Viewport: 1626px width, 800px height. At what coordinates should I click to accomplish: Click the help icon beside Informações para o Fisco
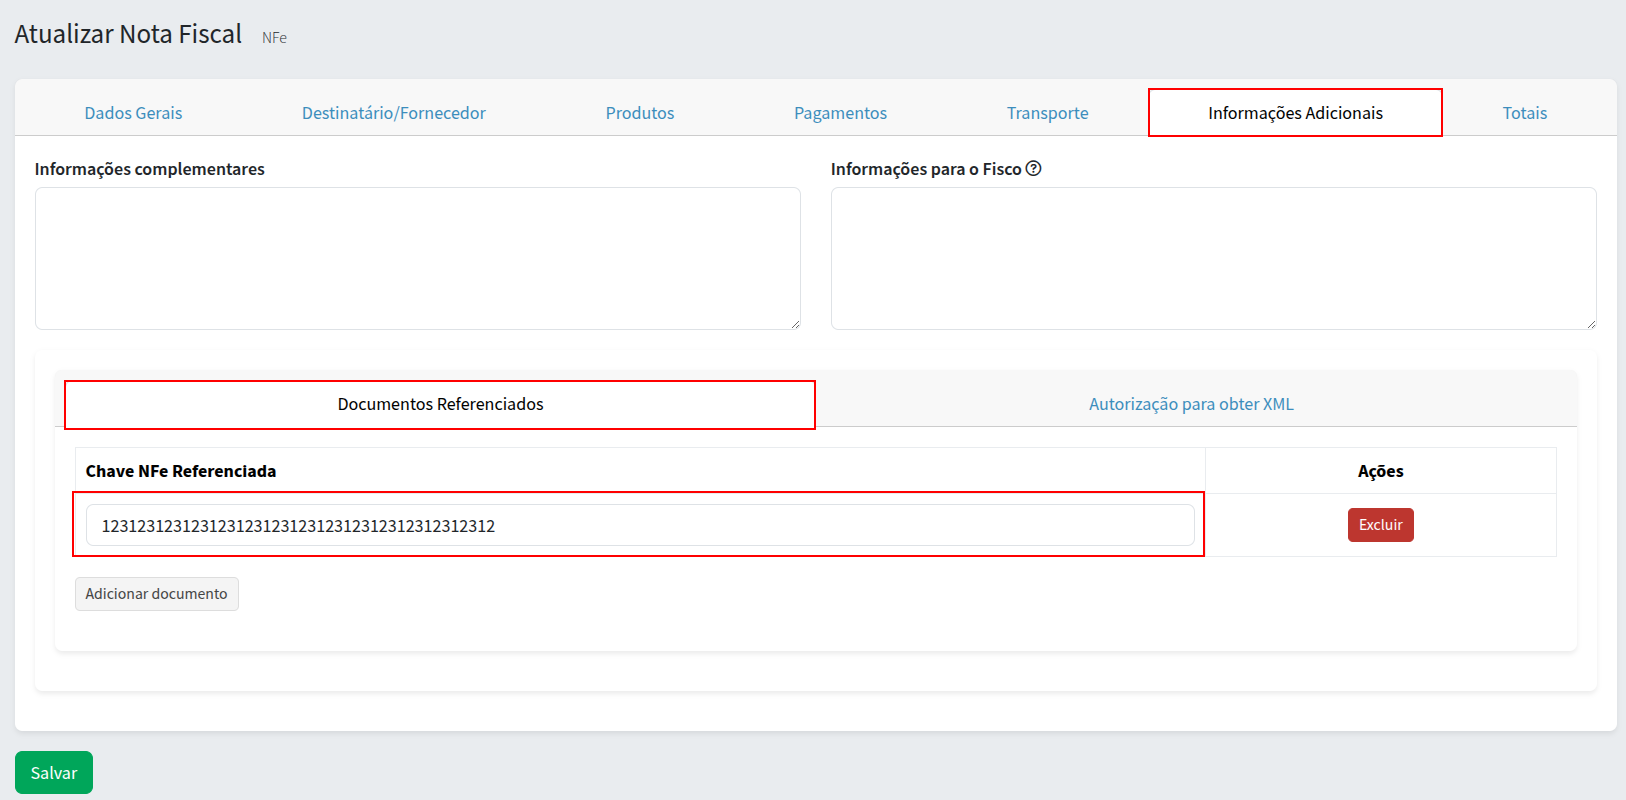pyautogui.click(x=1034, y=169)
